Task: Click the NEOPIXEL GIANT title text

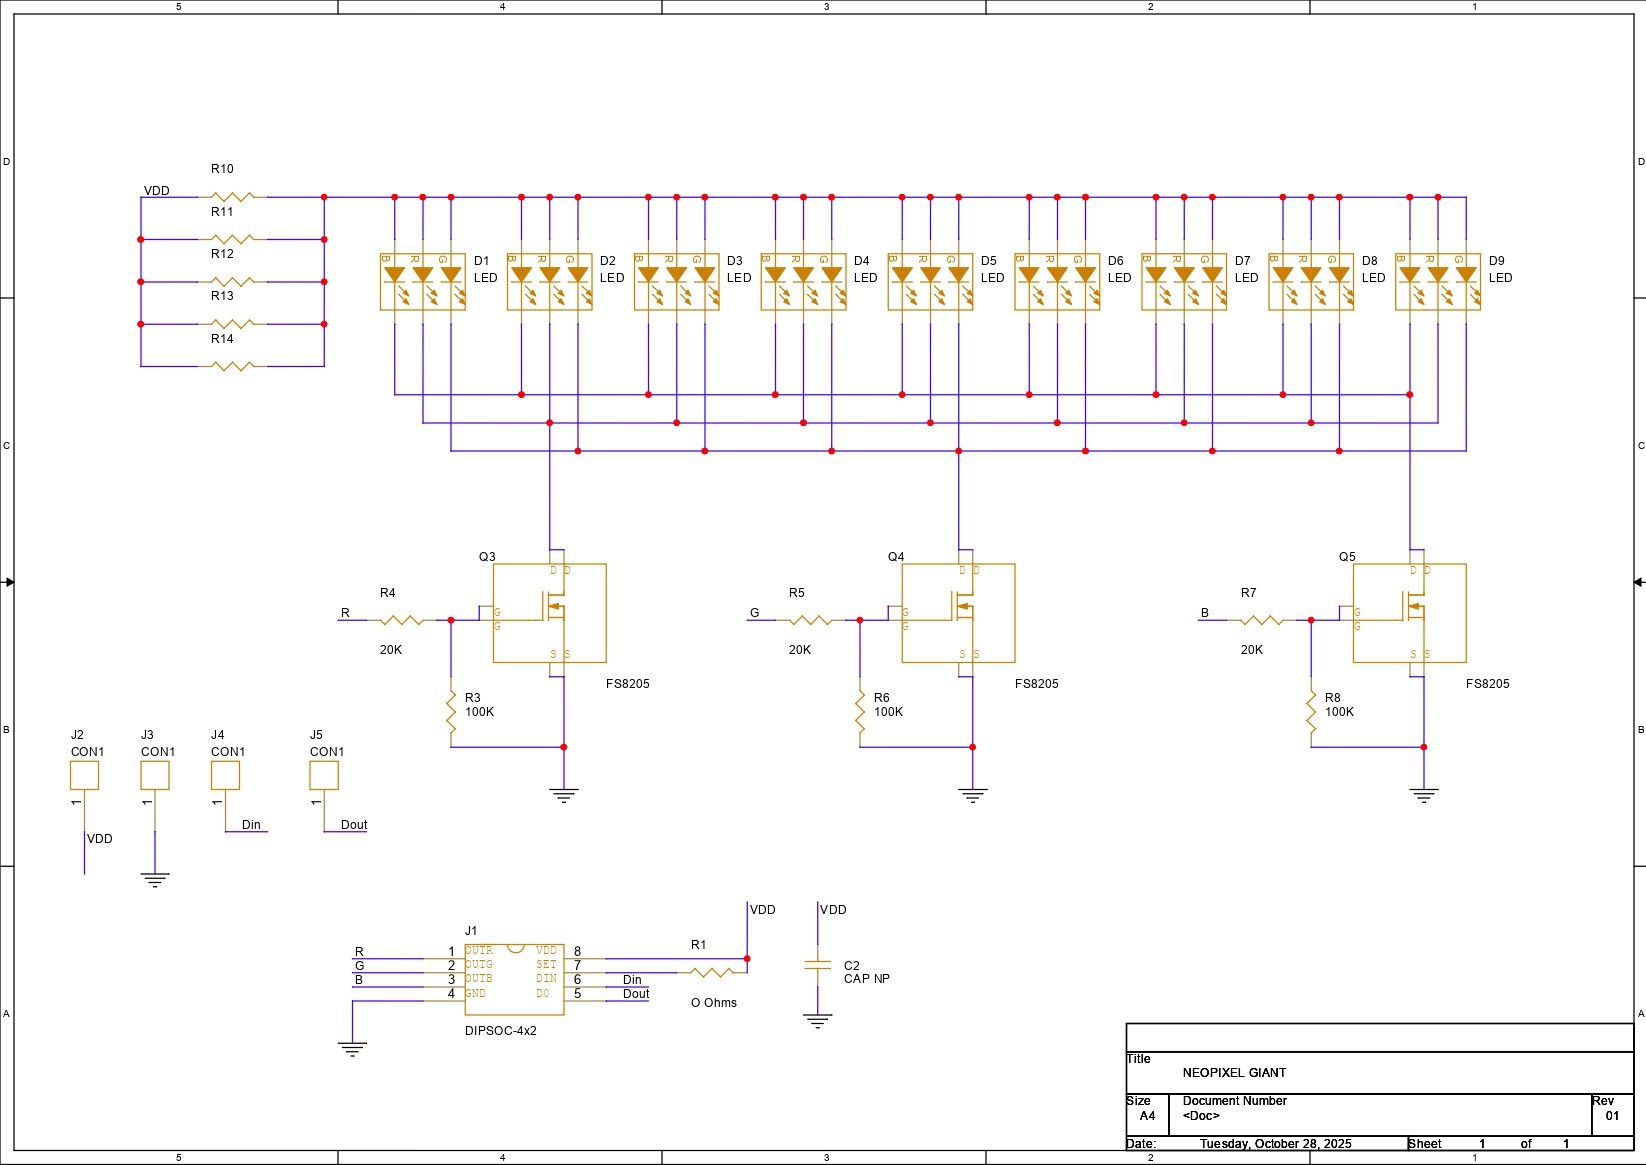Action: click(1234, 1073)
